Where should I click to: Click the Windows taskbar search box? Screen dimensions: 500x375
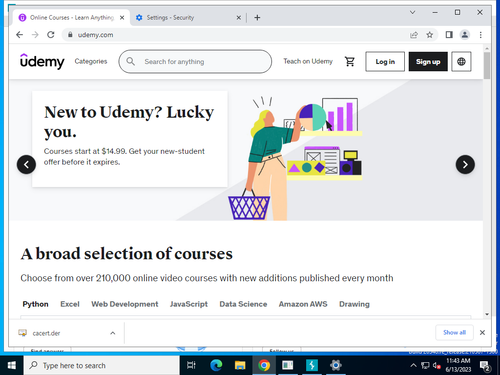point(102,365)
